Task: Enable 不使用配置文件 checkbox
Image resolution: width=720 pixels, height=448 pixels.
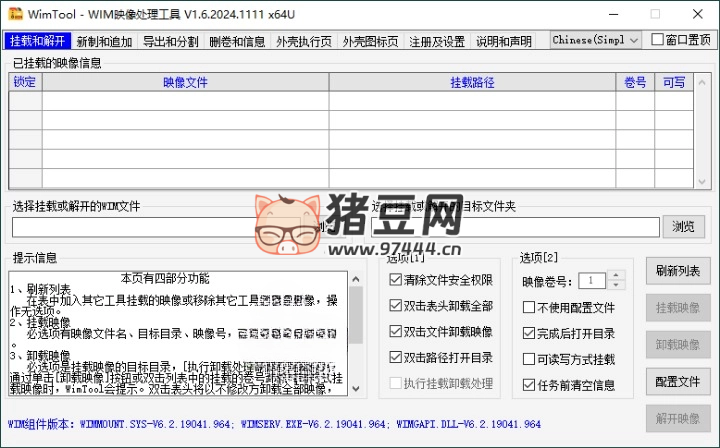Action: 529,307
